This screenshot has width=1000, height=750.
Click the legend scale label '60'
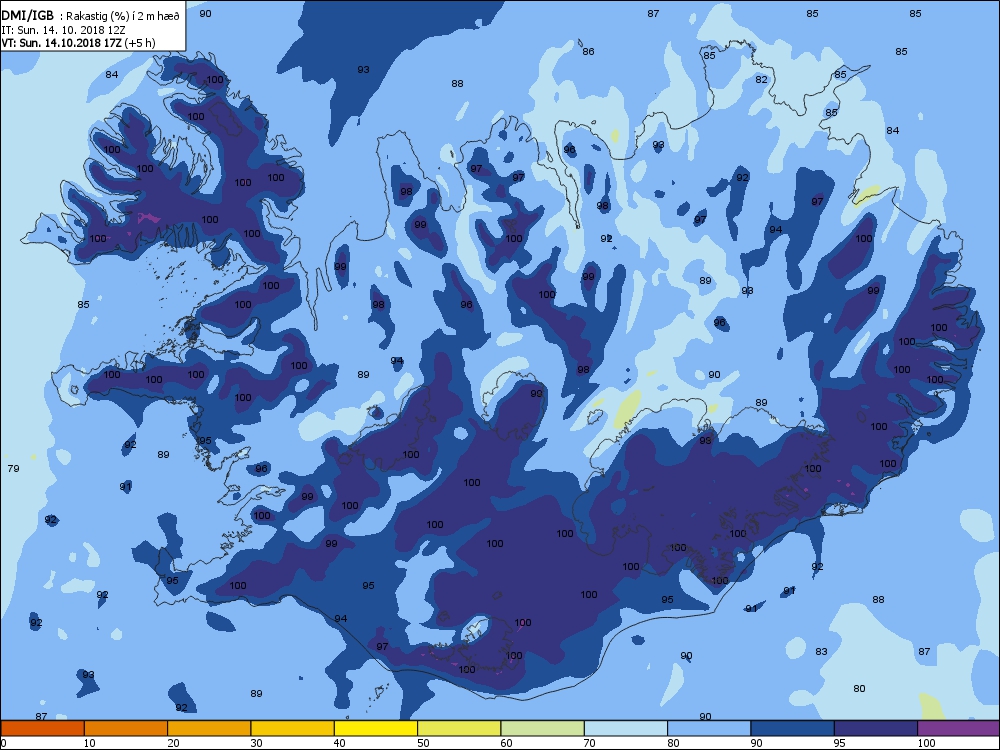pyautogui.click(x=506, y=743)
